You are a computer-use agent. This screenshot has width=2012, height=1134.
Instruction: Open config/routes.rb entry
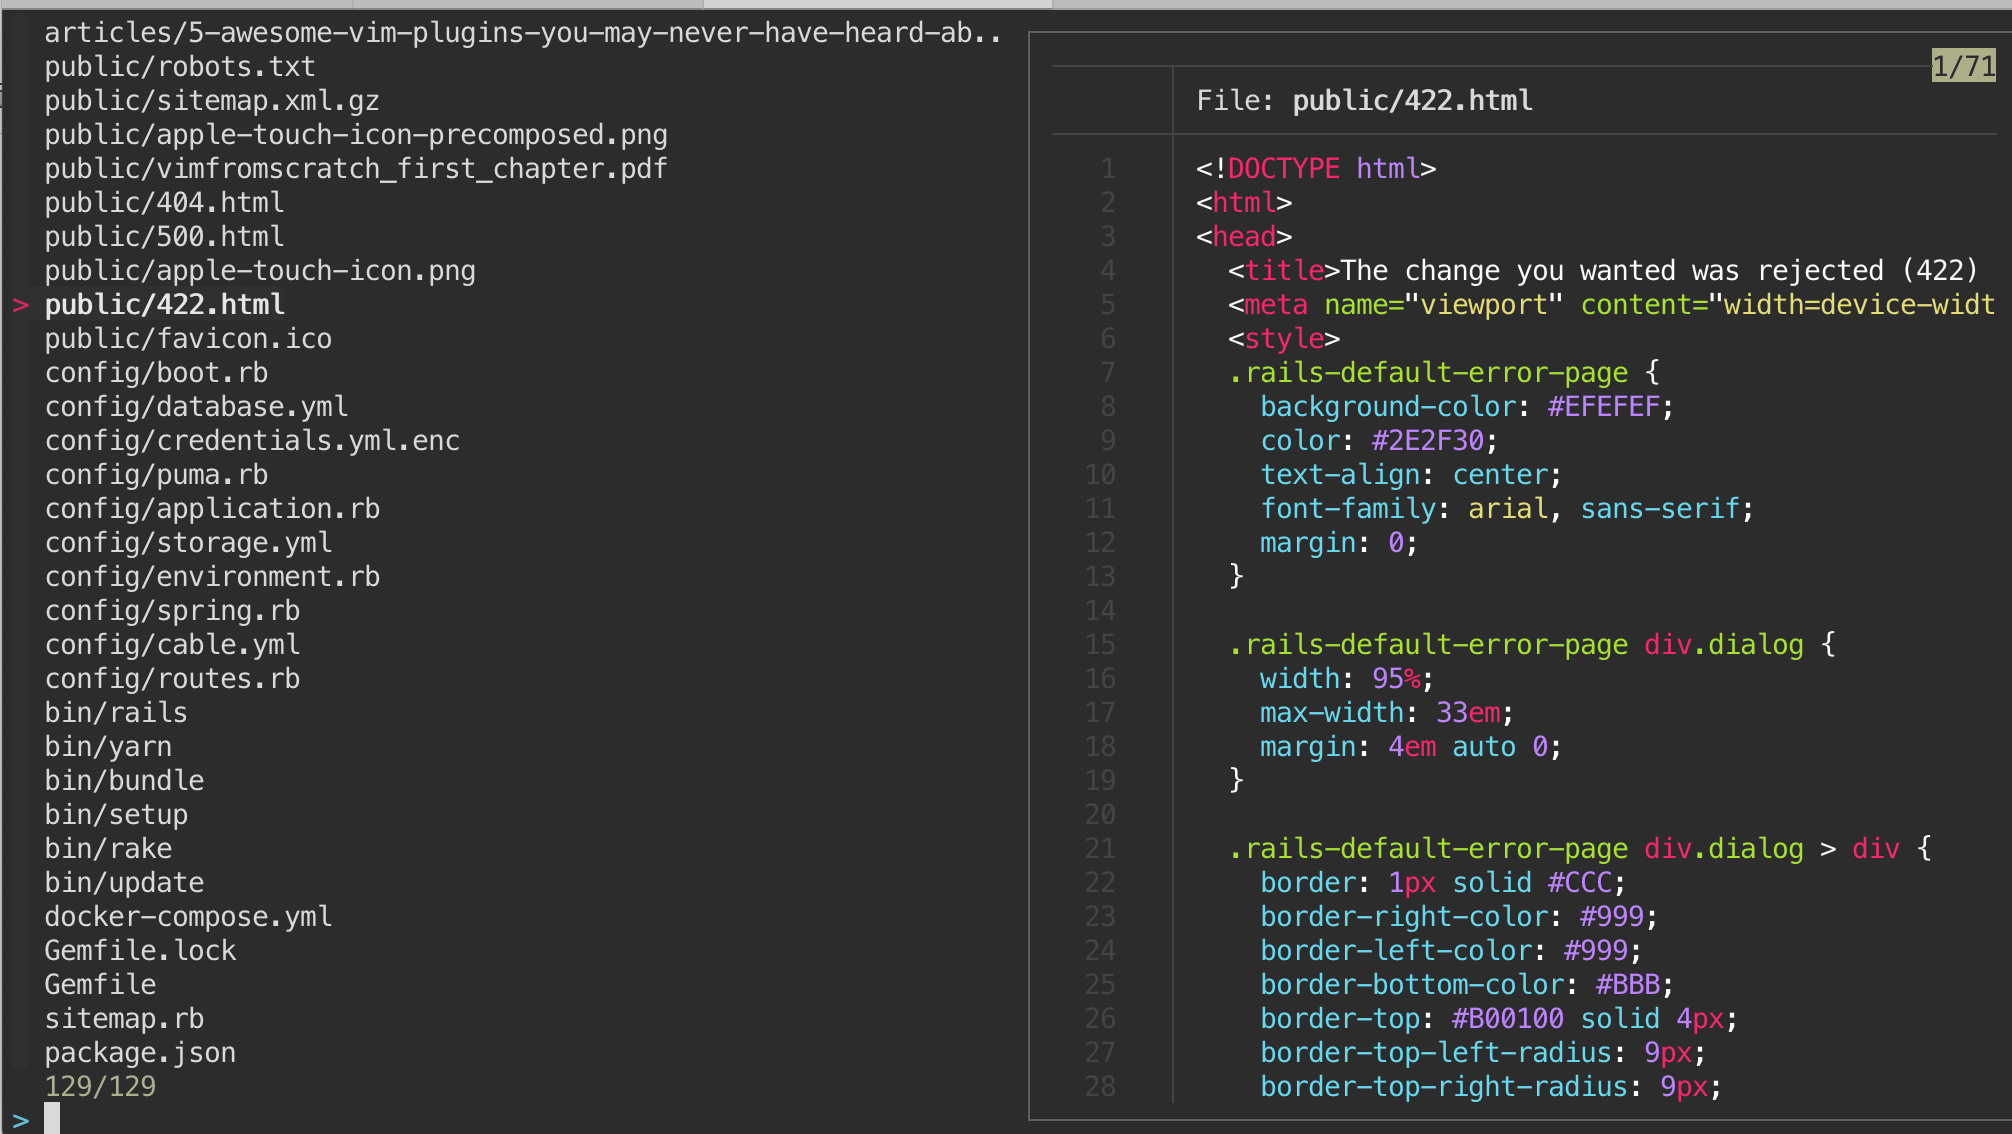(x=172, y=678)
